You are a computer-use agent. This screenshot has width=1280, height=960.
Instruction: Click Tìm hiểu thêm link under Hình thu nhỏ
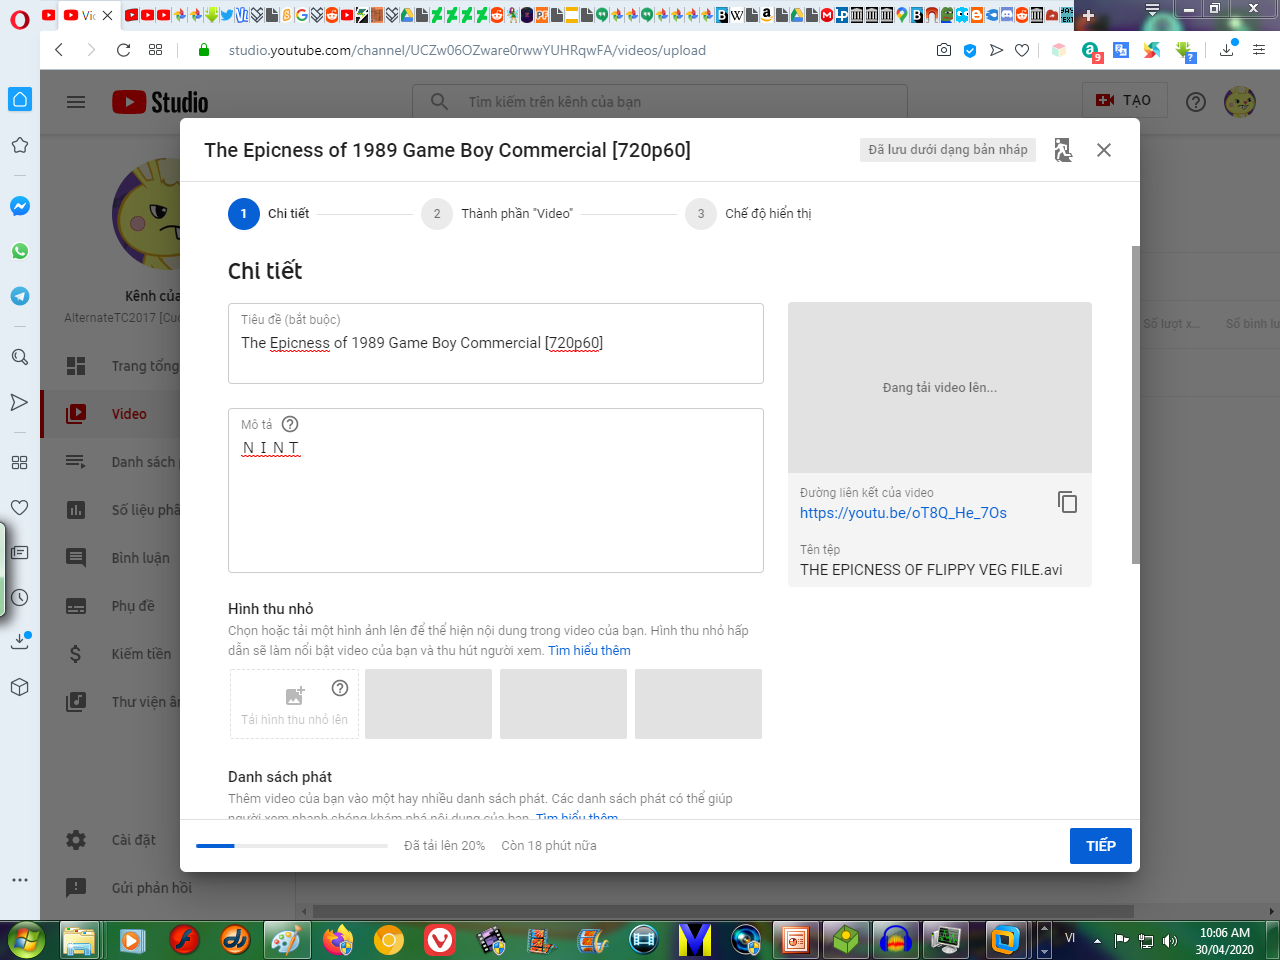click(589, 651)
